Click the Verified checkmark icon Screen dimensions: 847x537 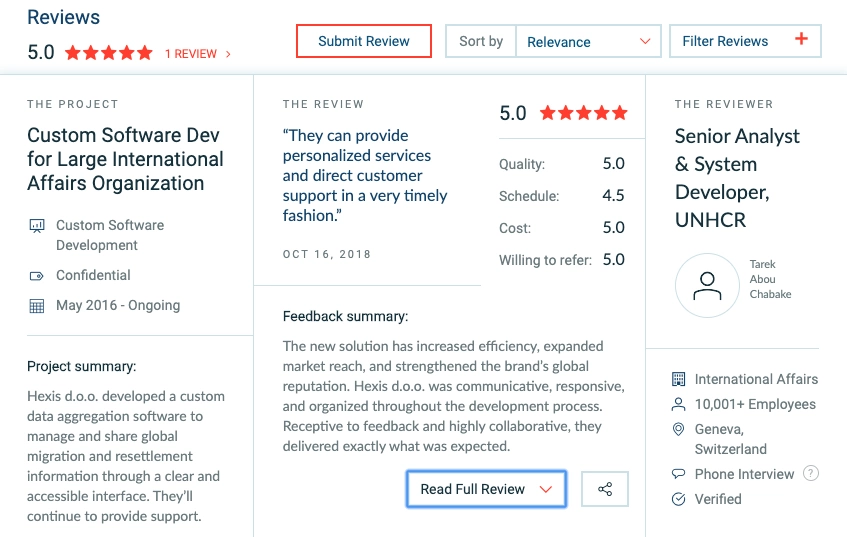(679, 499)
